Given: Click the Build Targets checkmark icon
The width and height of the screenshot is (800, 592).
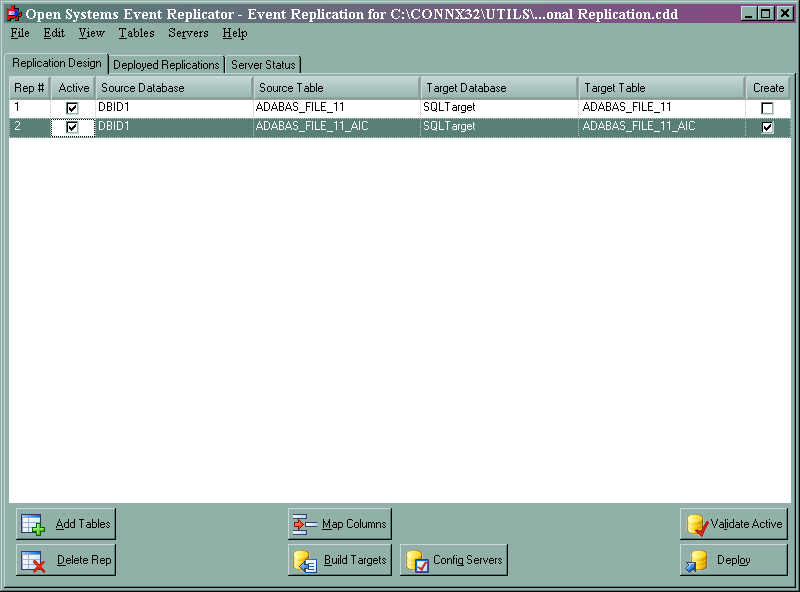Looking at the screenshot, I should 305,560.
